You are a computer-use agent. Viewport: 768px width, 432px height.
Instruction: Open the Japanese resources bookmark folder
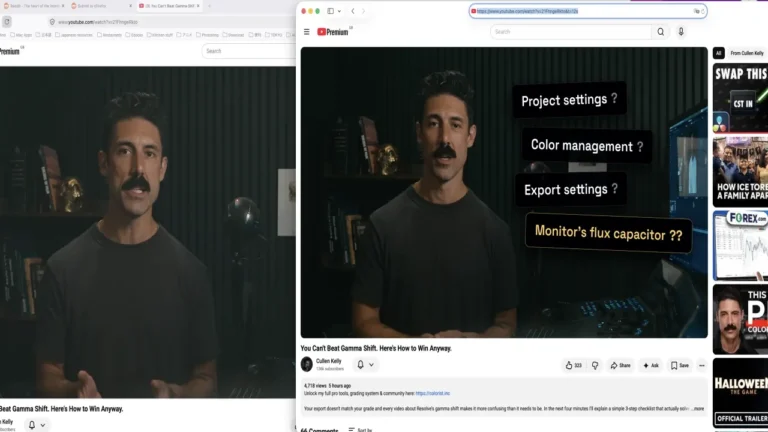click(74, 35)
